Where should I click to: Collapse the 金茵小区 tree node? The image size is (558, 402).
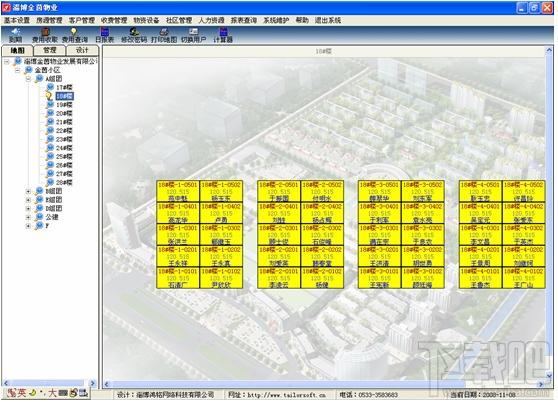(x=17, y=70)
